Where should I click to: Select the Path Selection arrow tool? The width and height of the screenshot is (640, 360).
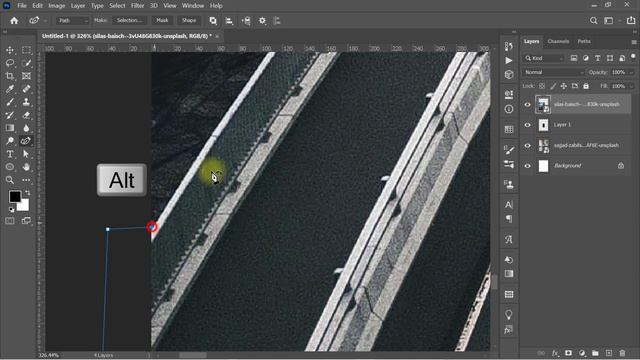[x=26, y=154]
